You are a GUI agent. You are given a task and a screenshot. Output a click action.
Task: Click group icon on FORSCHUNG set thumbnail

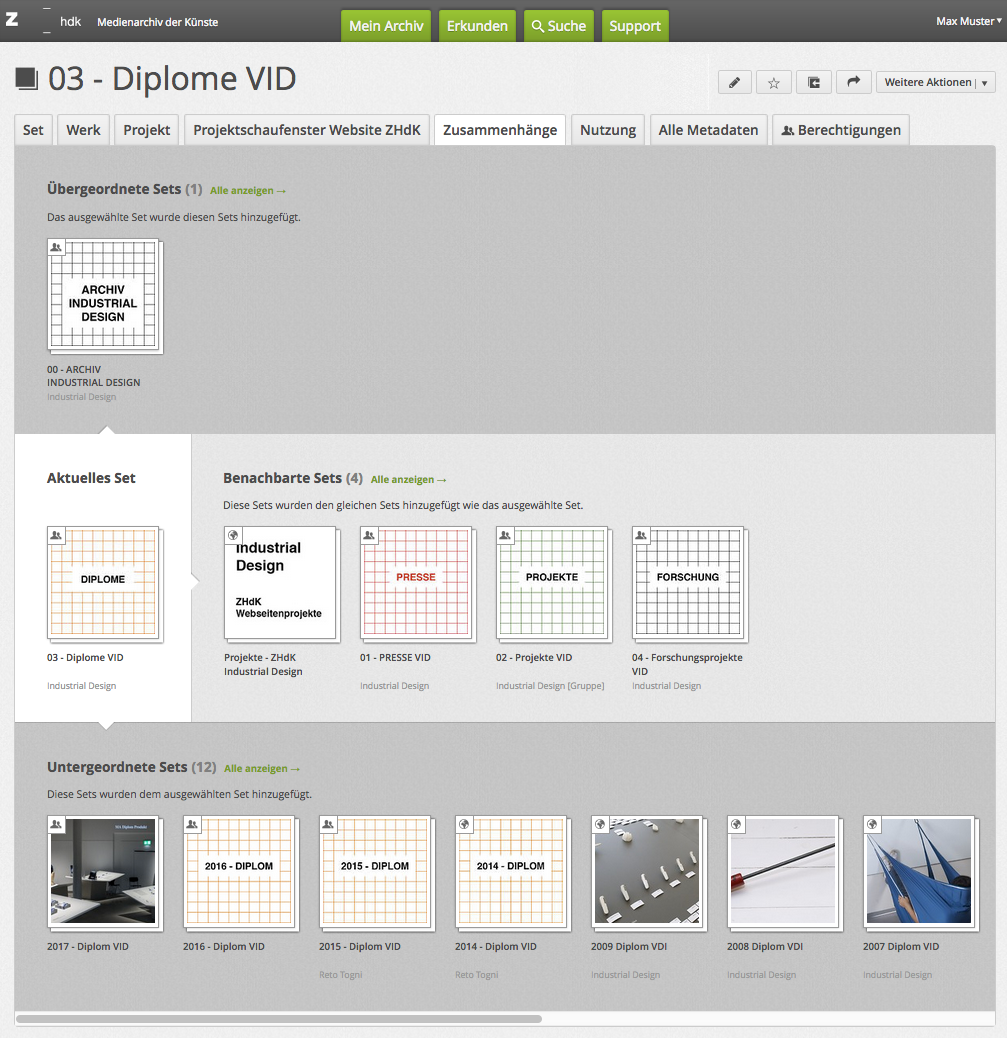(641, 536)
